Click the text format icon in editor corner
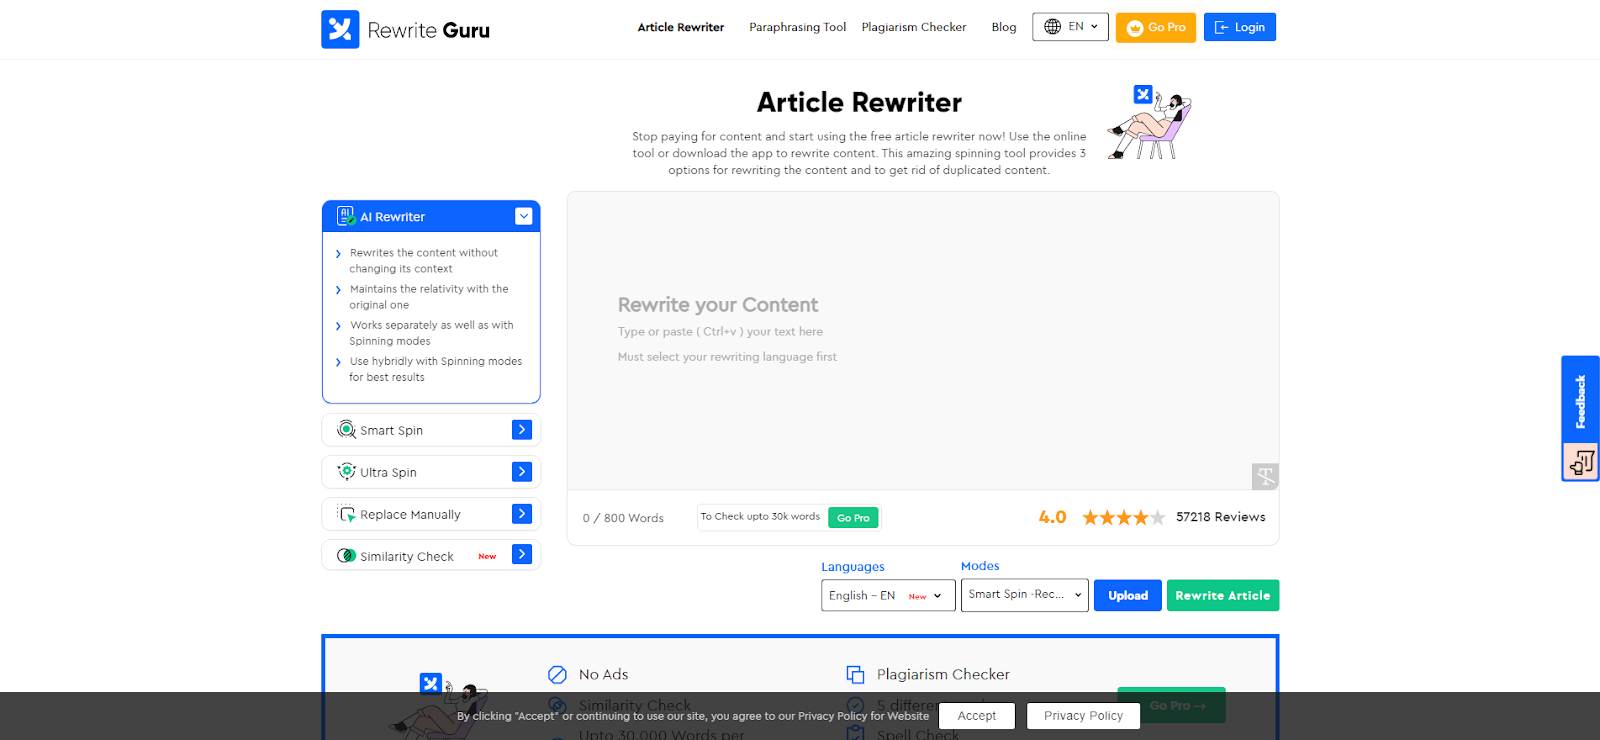This screenshot has height=740, width=1600. click(x=1265, y=476)
